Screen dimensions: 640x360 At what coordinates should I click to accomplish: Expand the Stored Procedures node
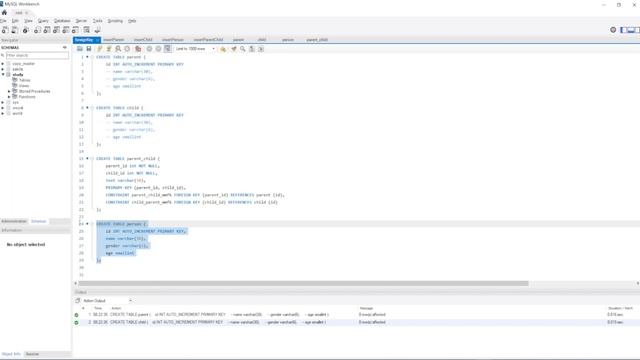(9, 91)
